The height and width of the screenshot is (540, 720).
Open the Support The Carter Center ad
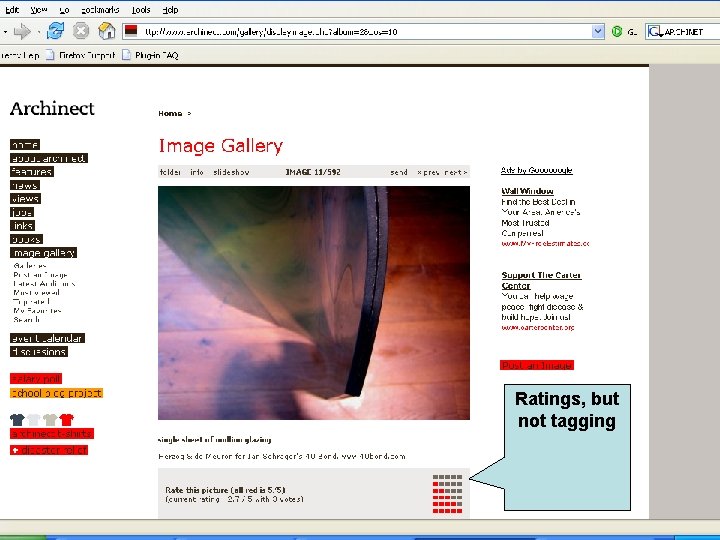pos(541,280)
